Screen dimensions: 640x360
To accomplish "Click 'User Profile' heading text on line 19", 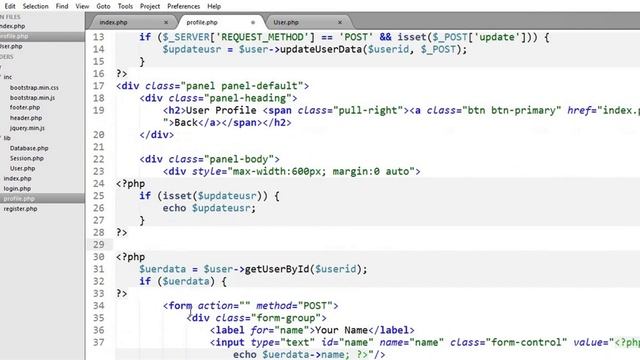I will point(221,111).
